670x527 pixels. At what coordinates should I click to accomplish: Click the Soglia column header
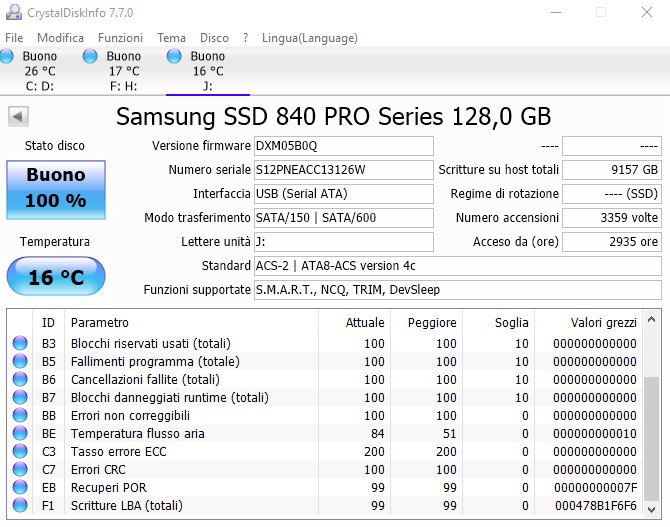click(x=499, y=323)
